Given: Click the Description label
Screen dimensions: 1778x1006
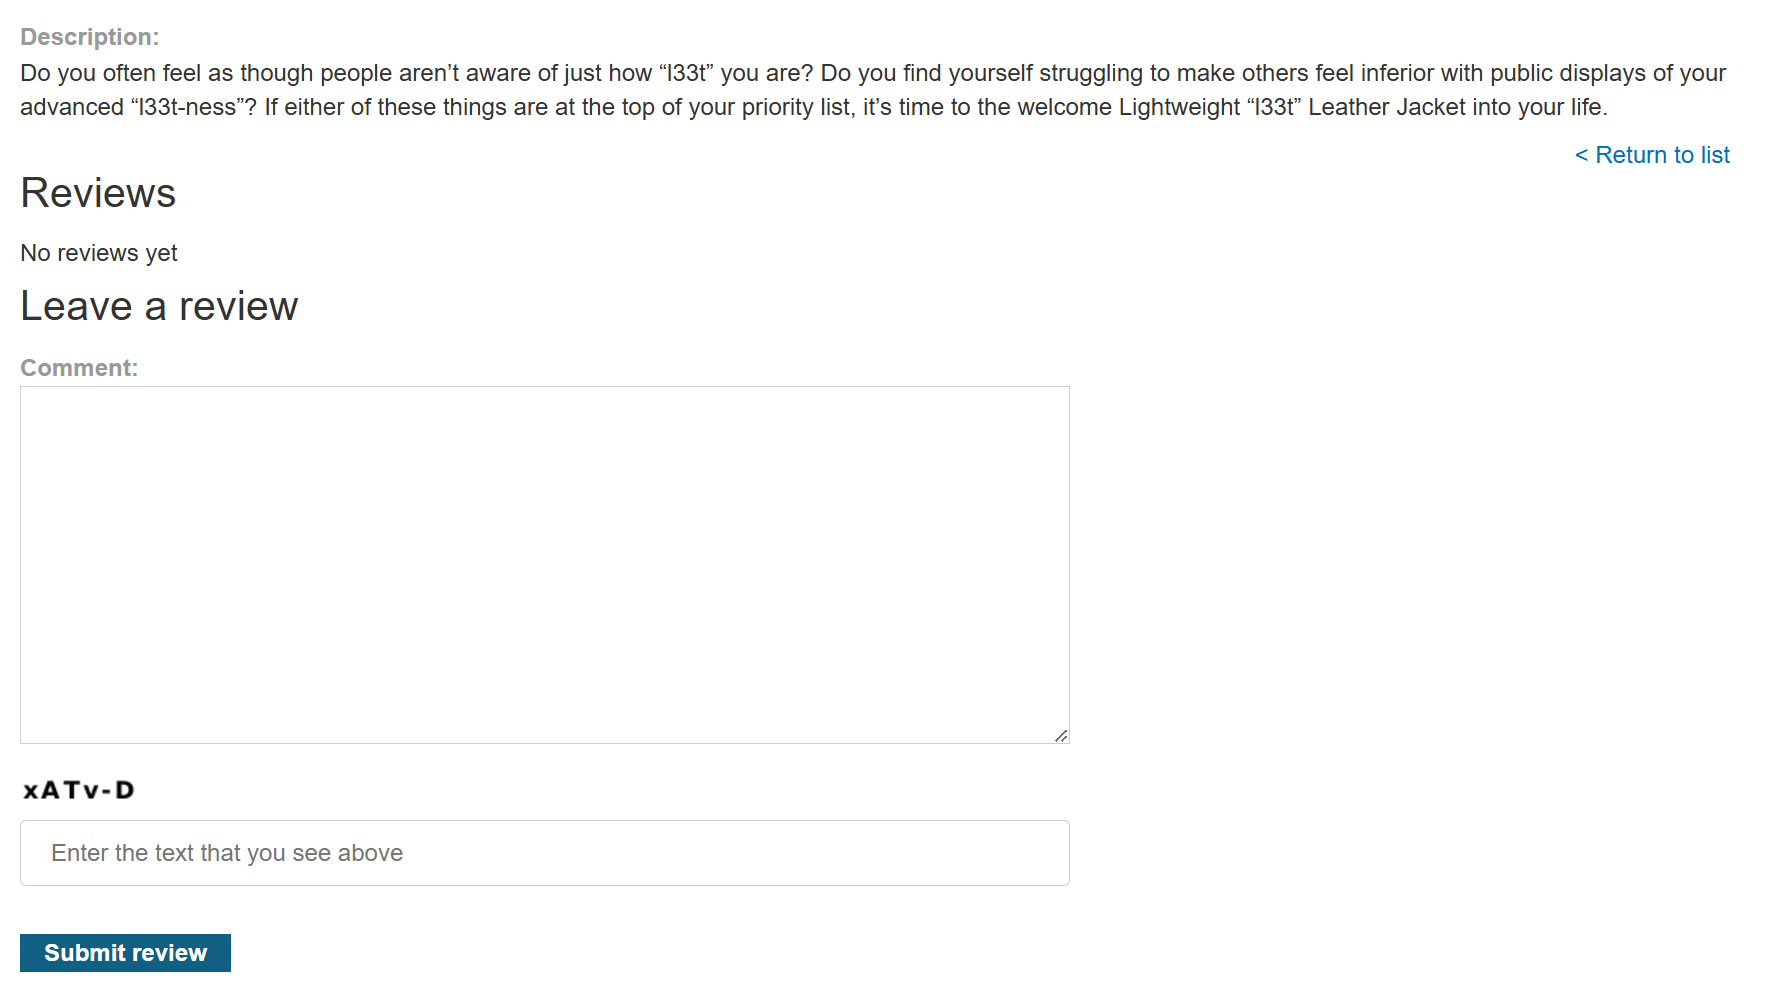Looking at the screenshot, I should pos(89,37).
